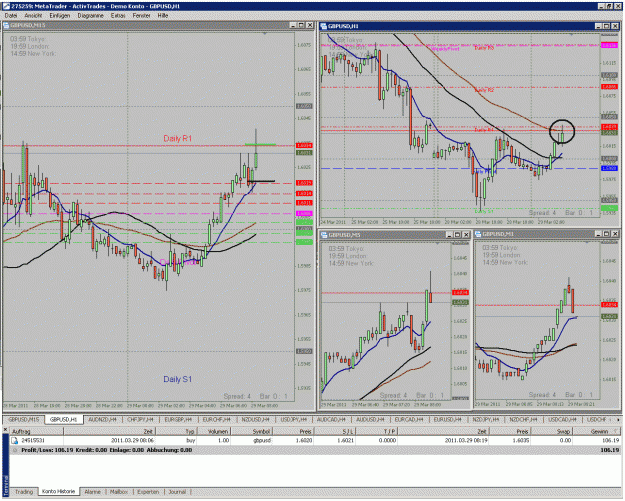Switch to the USDCAD,H4 chart tab
Viewport: 625px width, 501px height.
[562, 420]
